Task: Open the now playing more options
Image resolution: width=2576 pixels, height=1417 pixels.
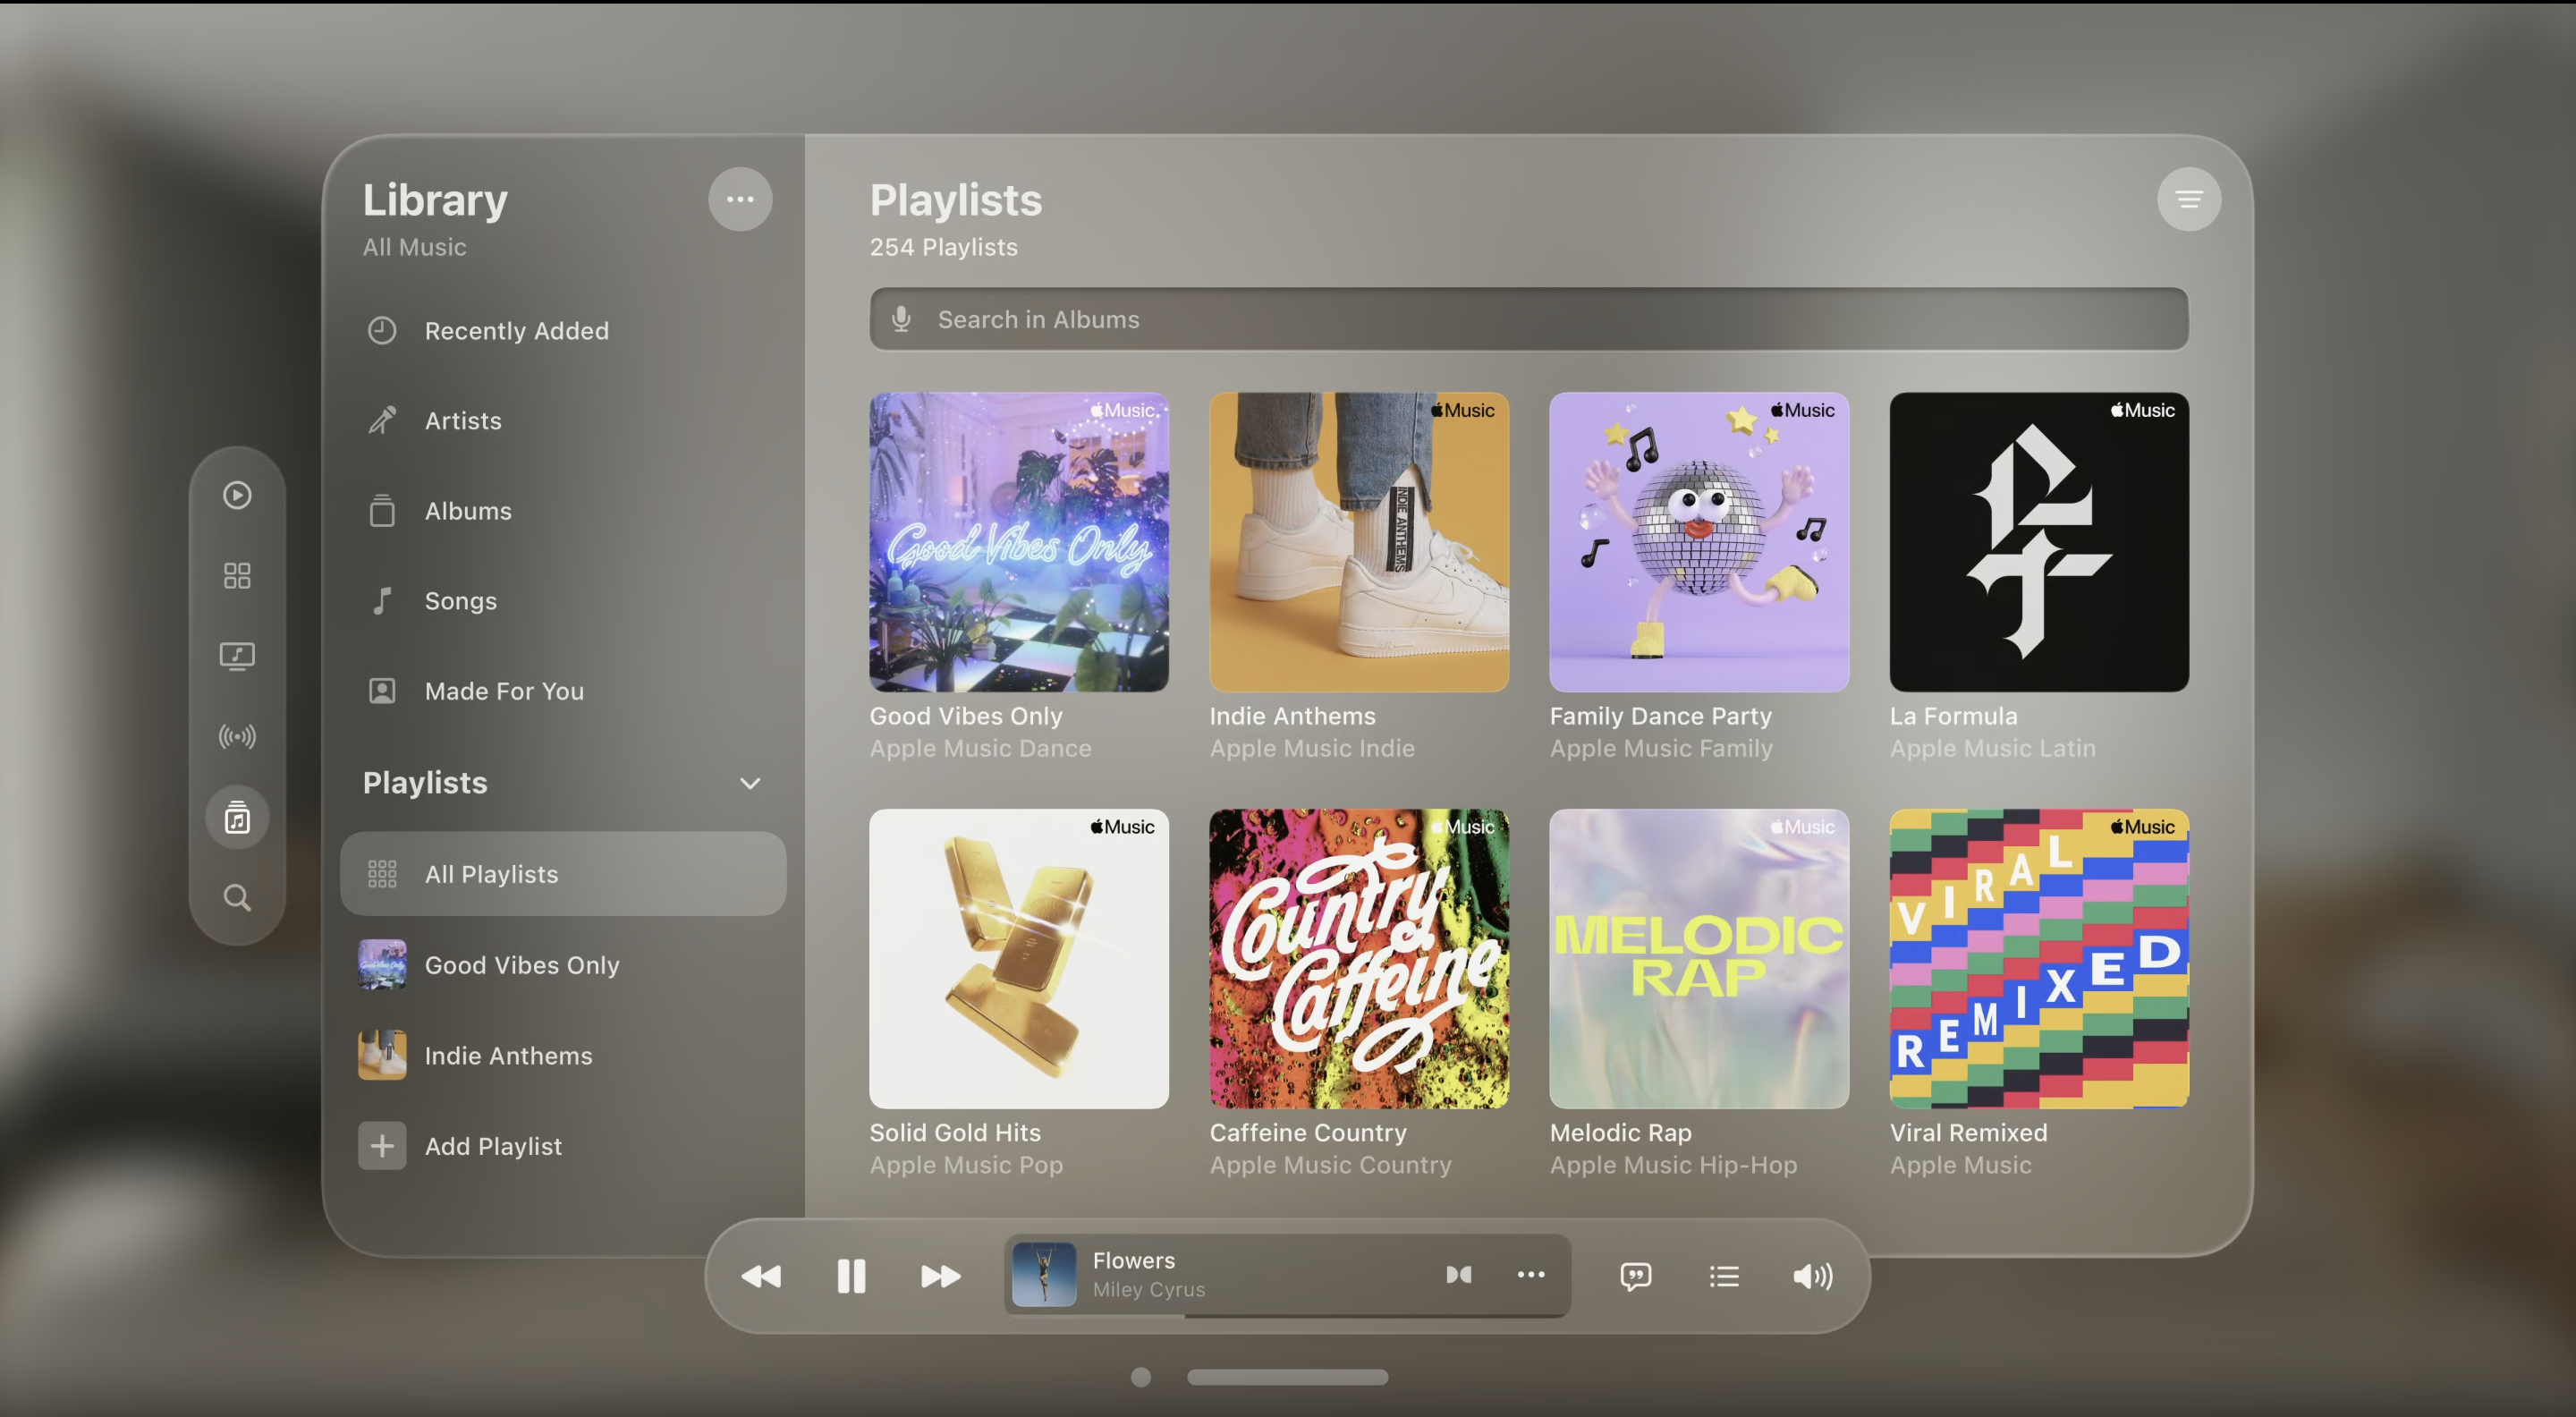Action: pos(1531,1274)
